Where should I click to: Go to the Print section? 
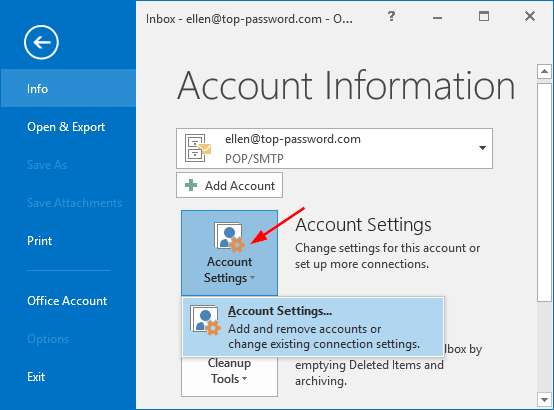(x=40, y=241)
